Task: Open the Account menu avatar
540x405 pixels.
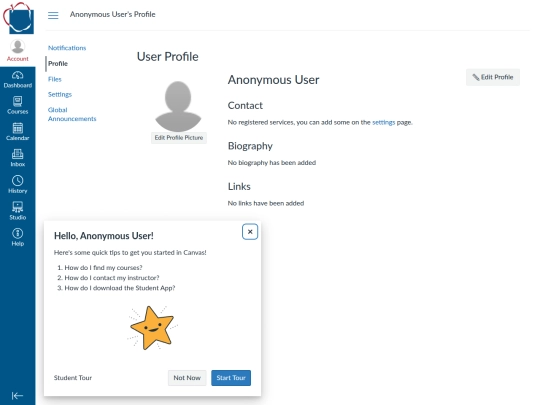Action: pos(18,46)
